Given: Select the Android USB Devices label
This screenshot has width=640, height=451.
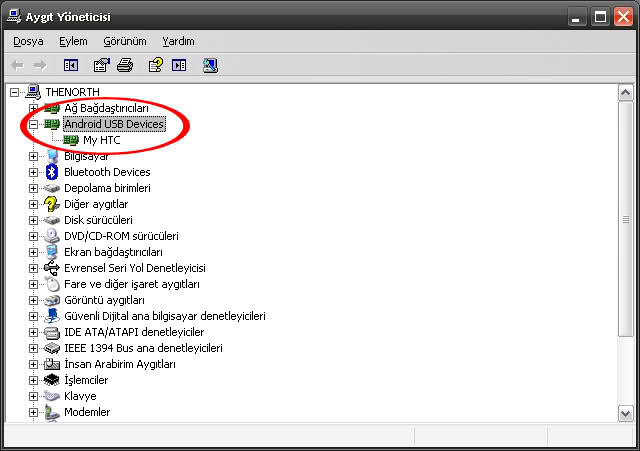Looking at the screenshot, I should 114,124.
